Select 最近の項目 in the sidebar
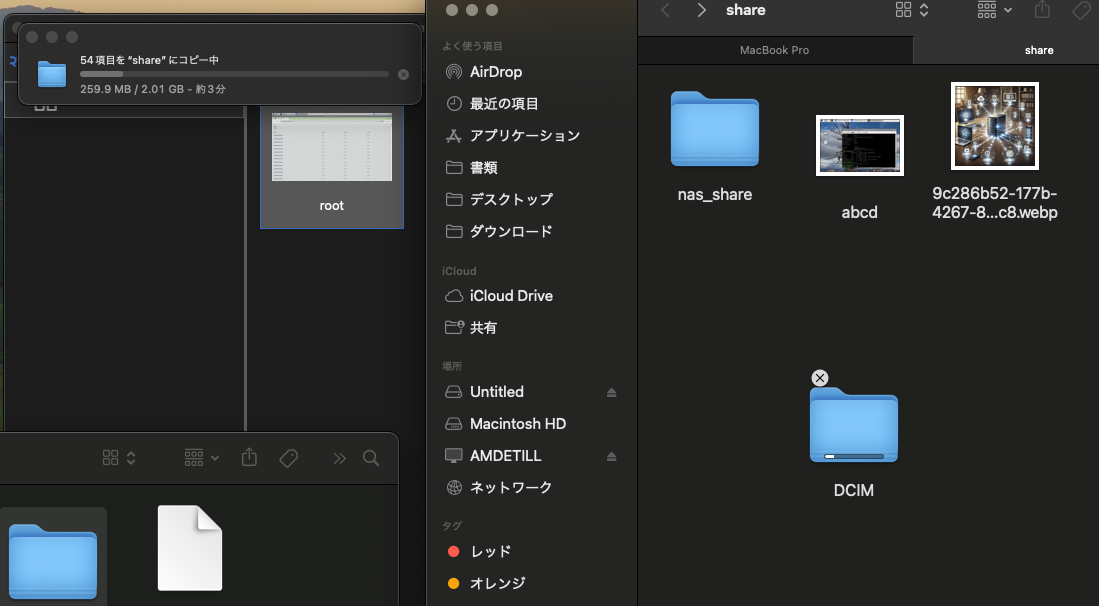Viewport: 1099px width, 606px height. [504, 104]
